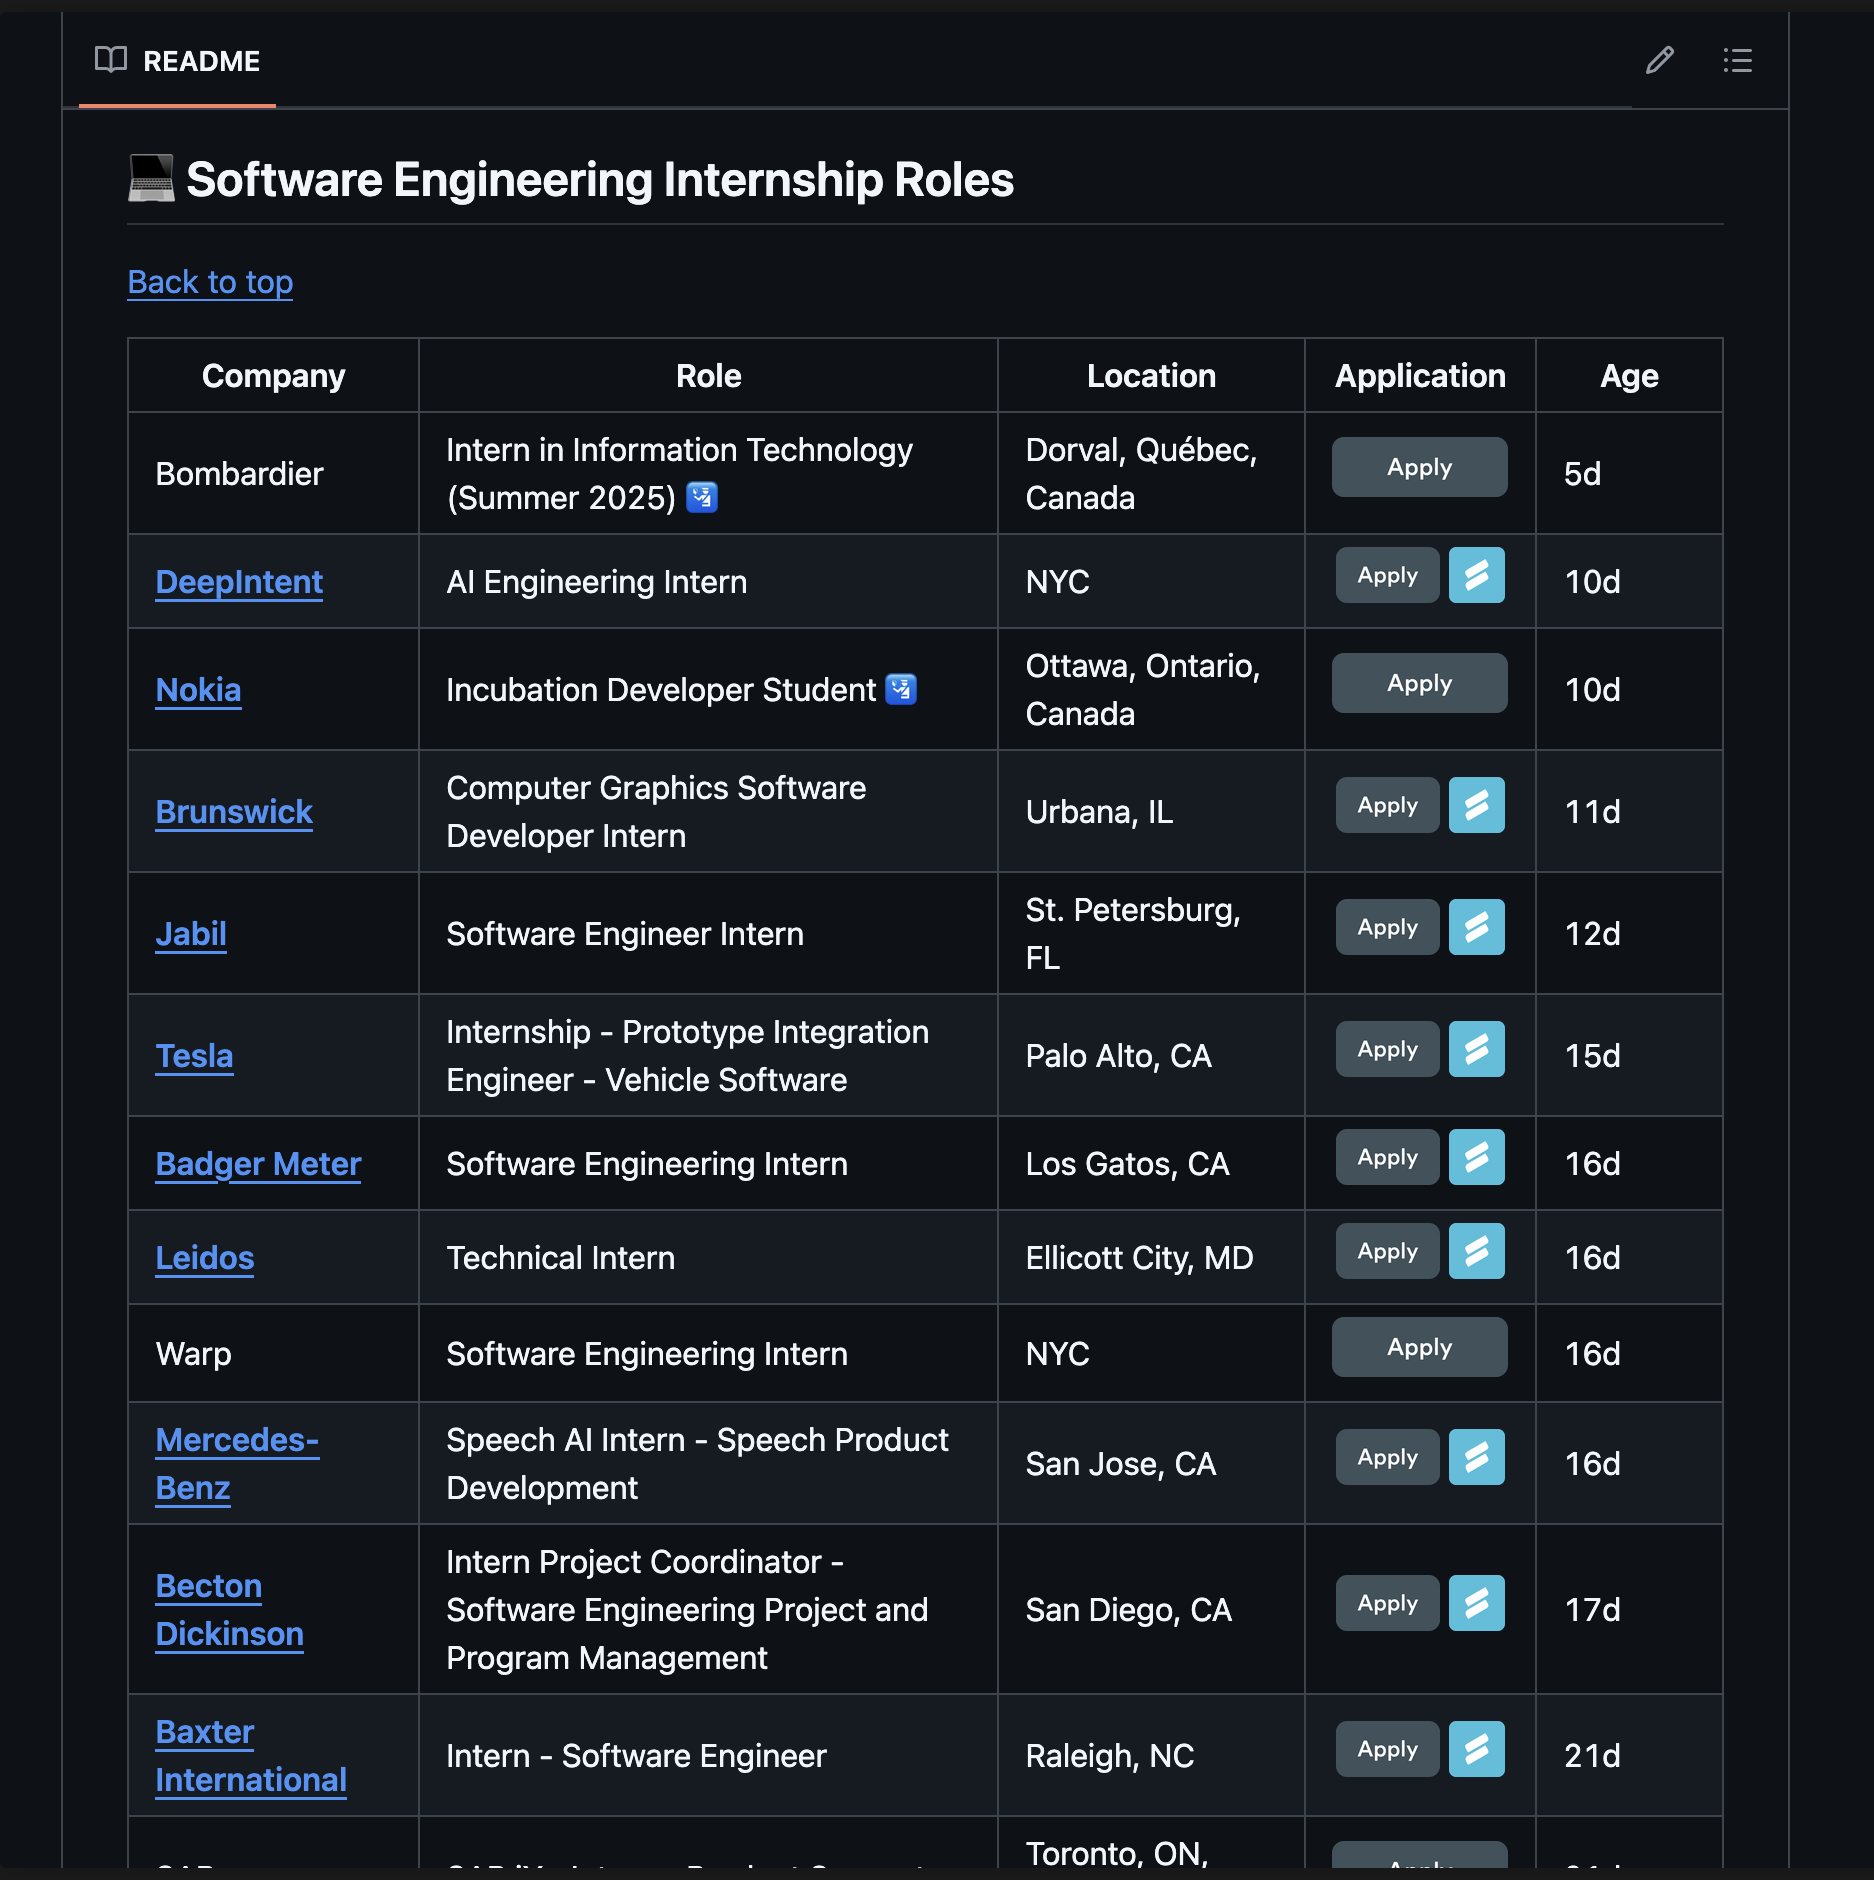
Task: Click Apply for Badger Meter internship
Action: pyautogui.click(x=1387, y=1157)
